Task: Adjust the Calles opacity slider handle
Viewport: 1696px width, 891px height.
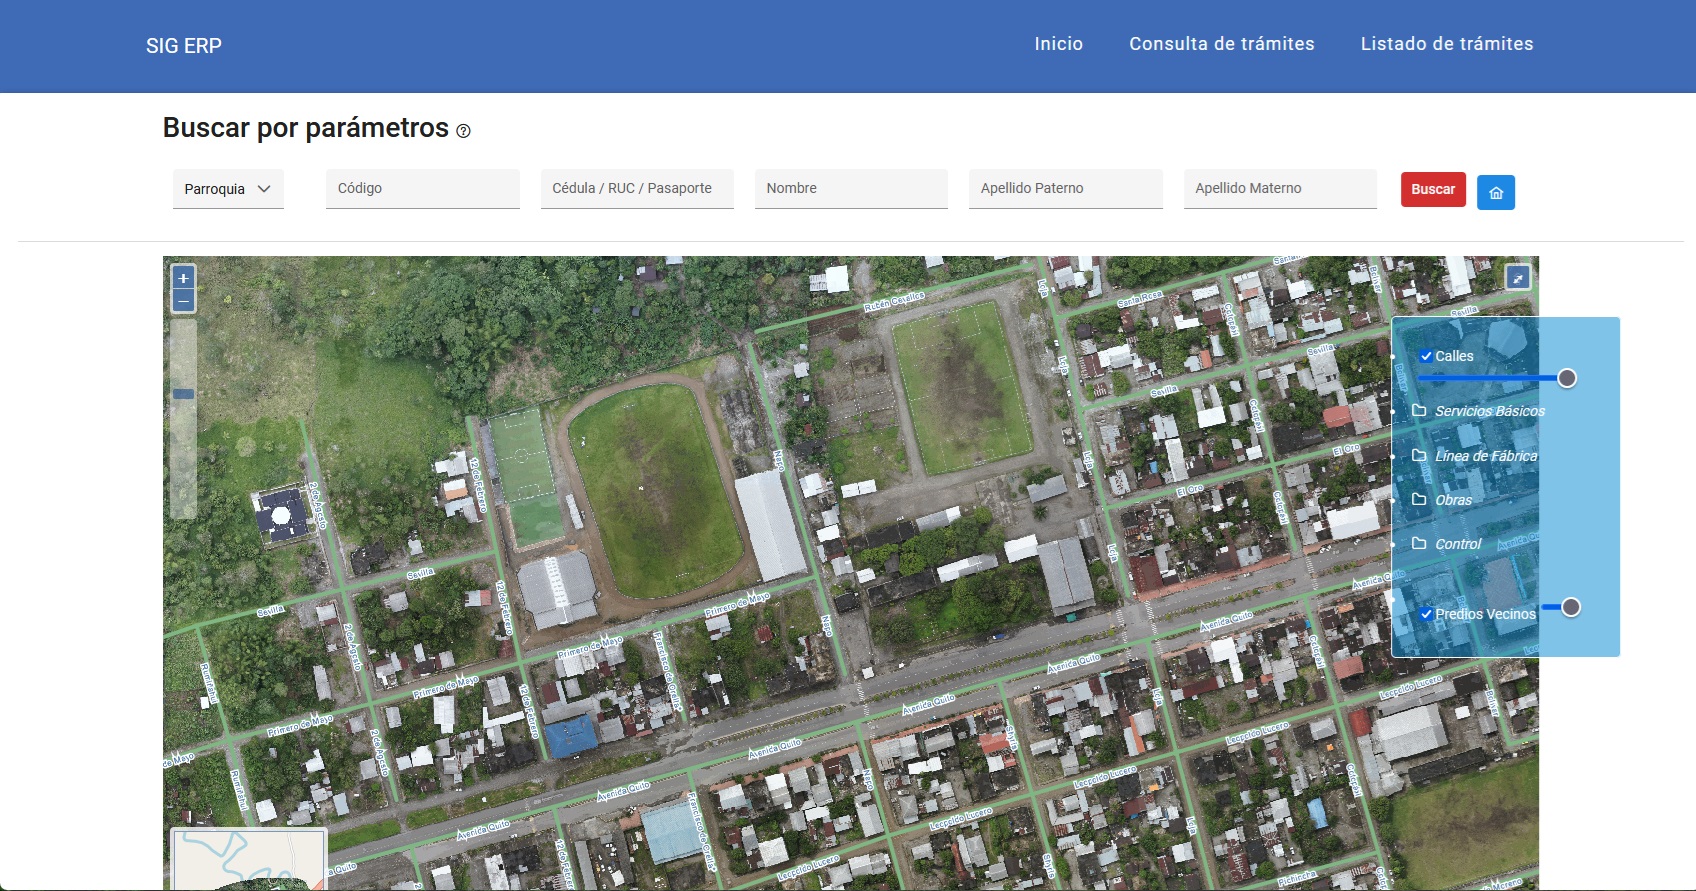Action: point(1567,378)
